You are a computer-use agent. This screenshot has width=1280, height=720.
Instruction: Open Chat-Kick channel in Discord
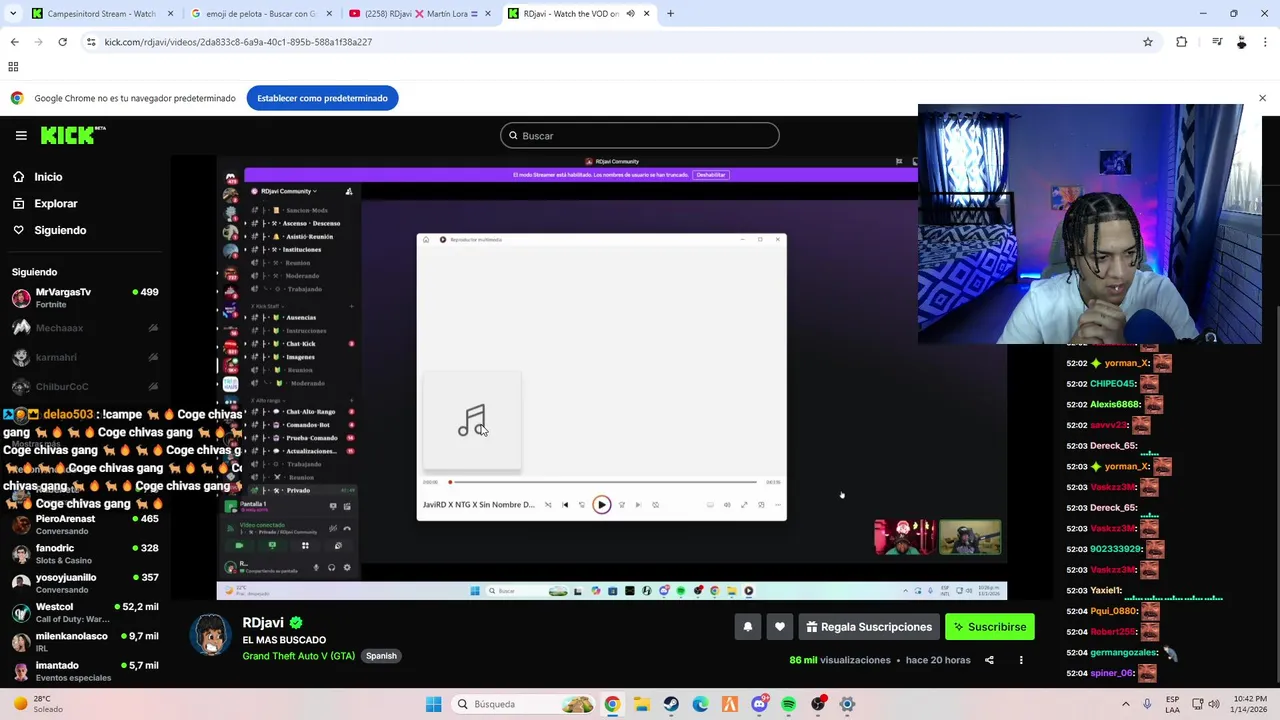301,344
